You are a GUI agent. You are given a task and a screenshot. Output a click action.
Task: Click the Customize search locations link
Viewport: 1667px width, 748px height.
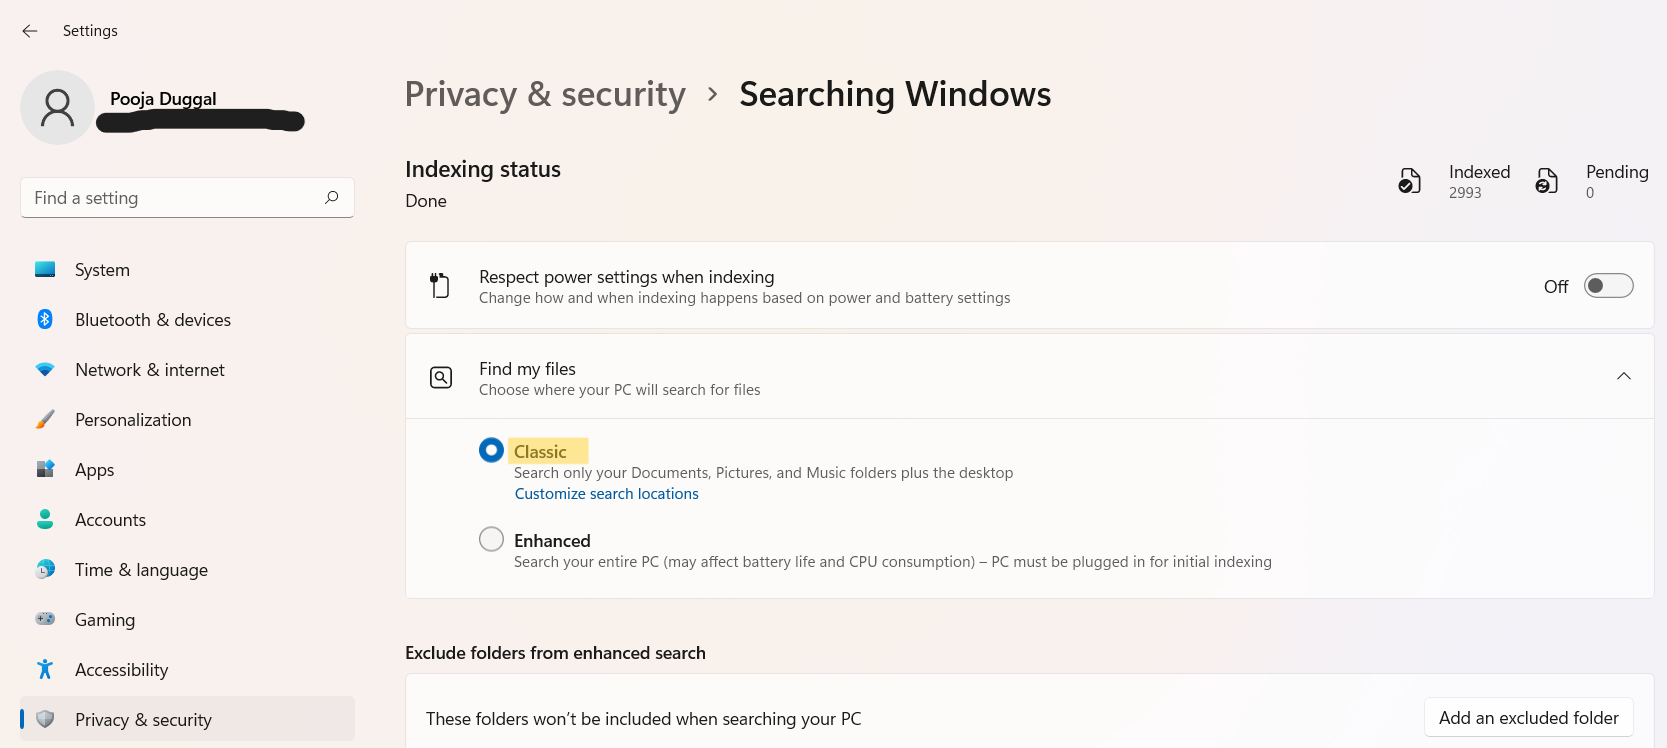tap(606, 494)
